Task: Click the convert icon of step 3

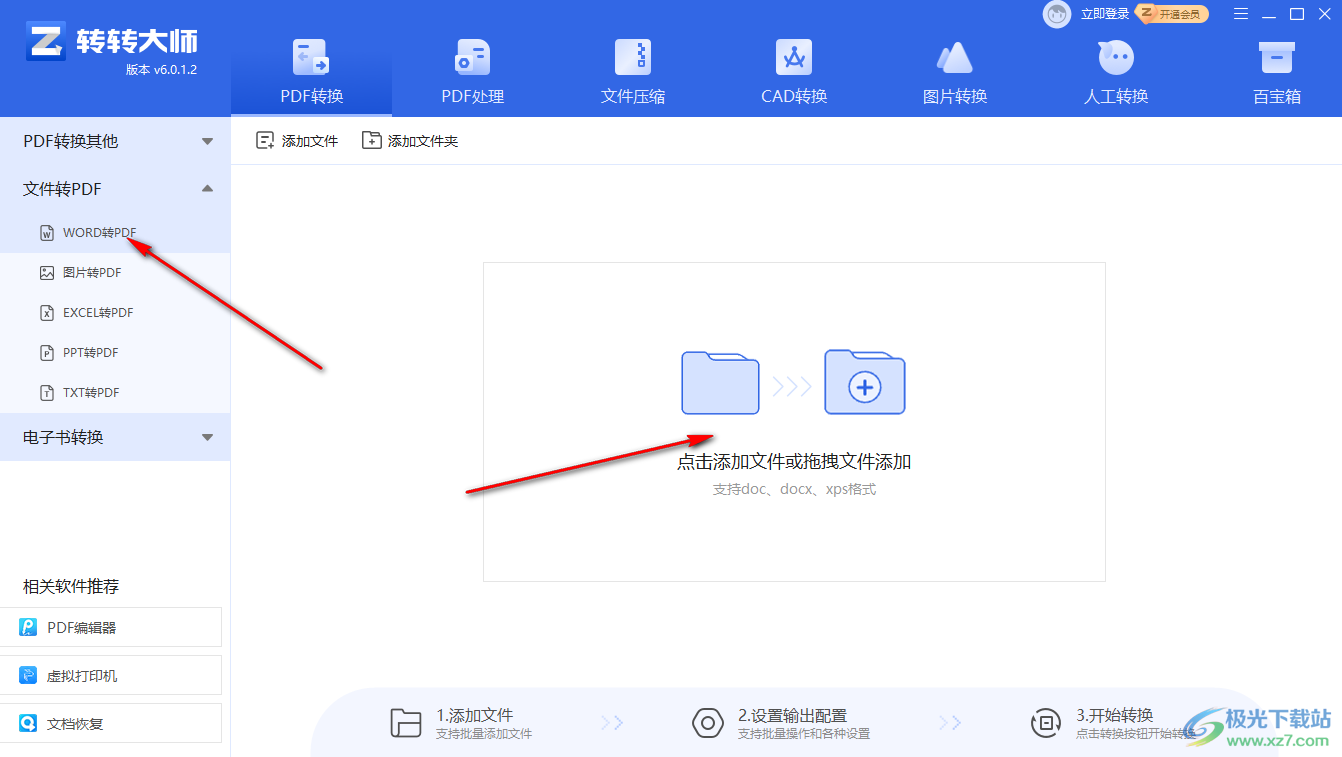Action: (1046, 723)
